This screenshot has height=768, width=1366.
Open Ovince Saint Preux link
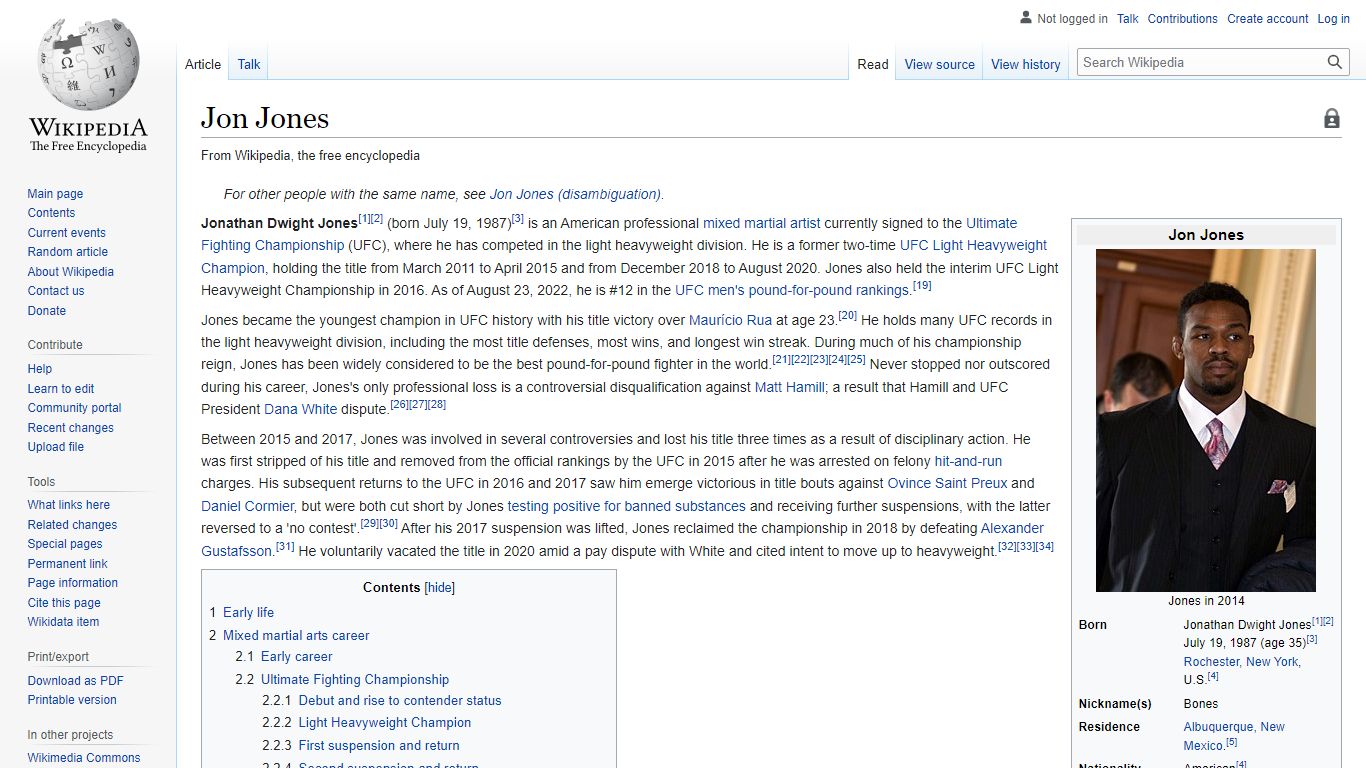[x=947, y=483]
